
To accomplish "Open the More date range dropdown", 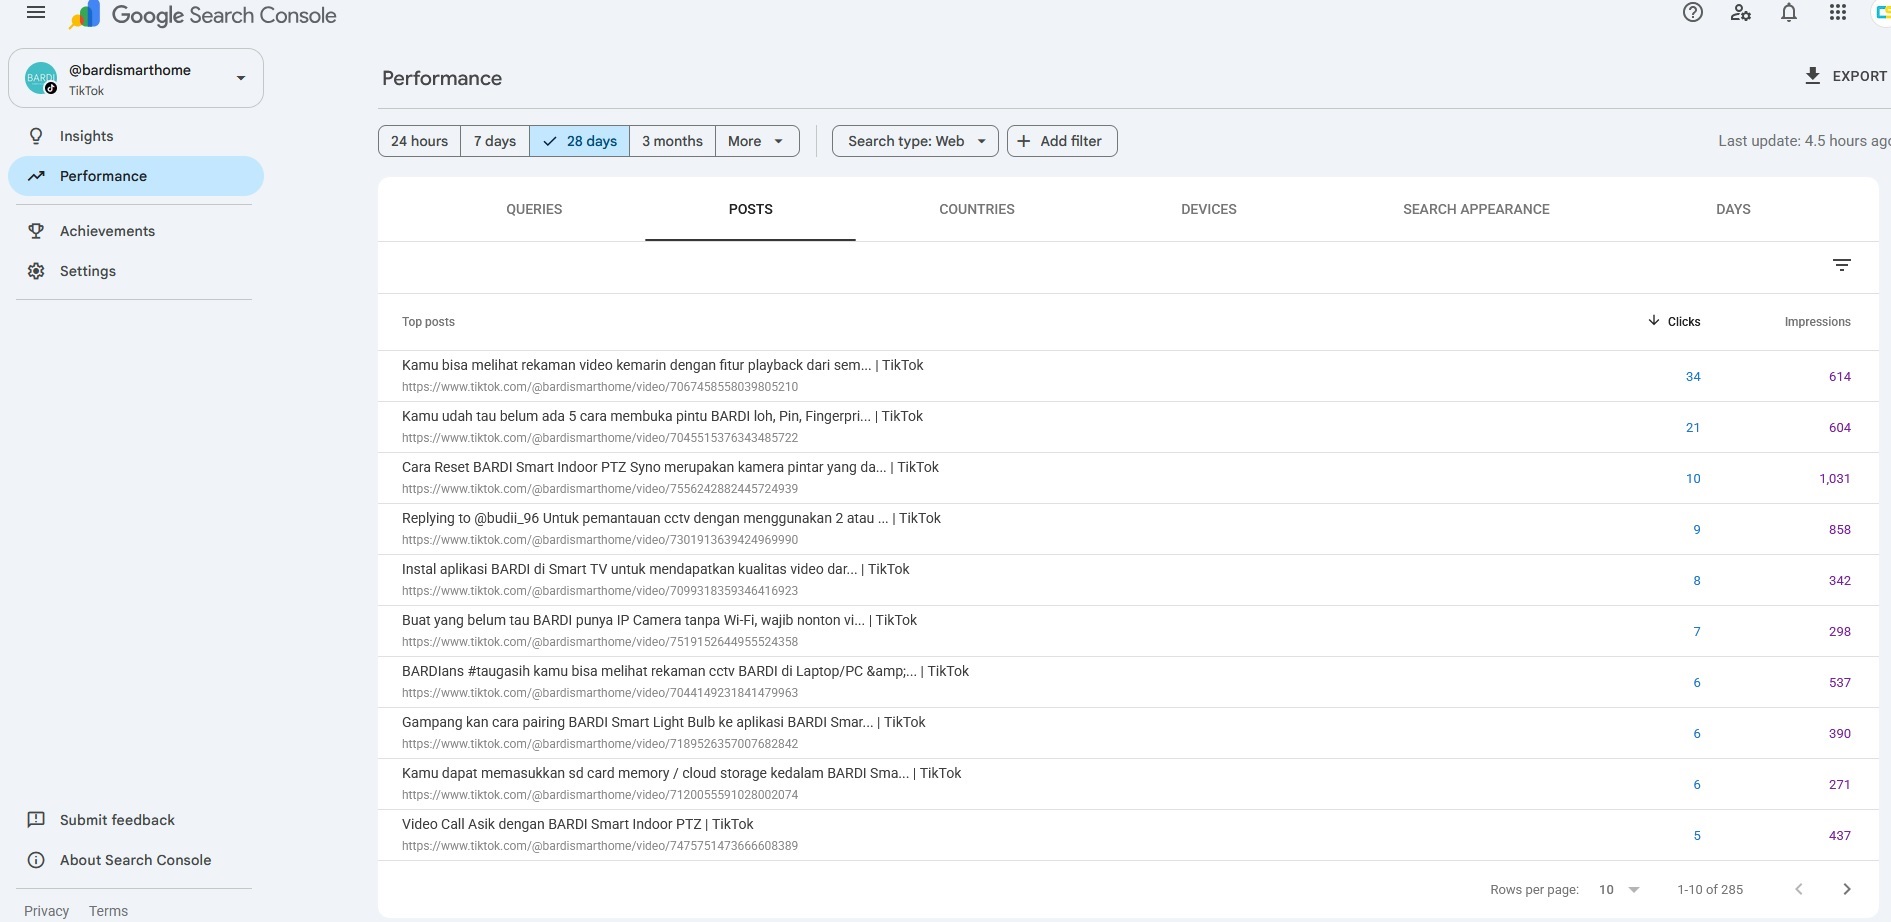I will (x=757, y=141).
